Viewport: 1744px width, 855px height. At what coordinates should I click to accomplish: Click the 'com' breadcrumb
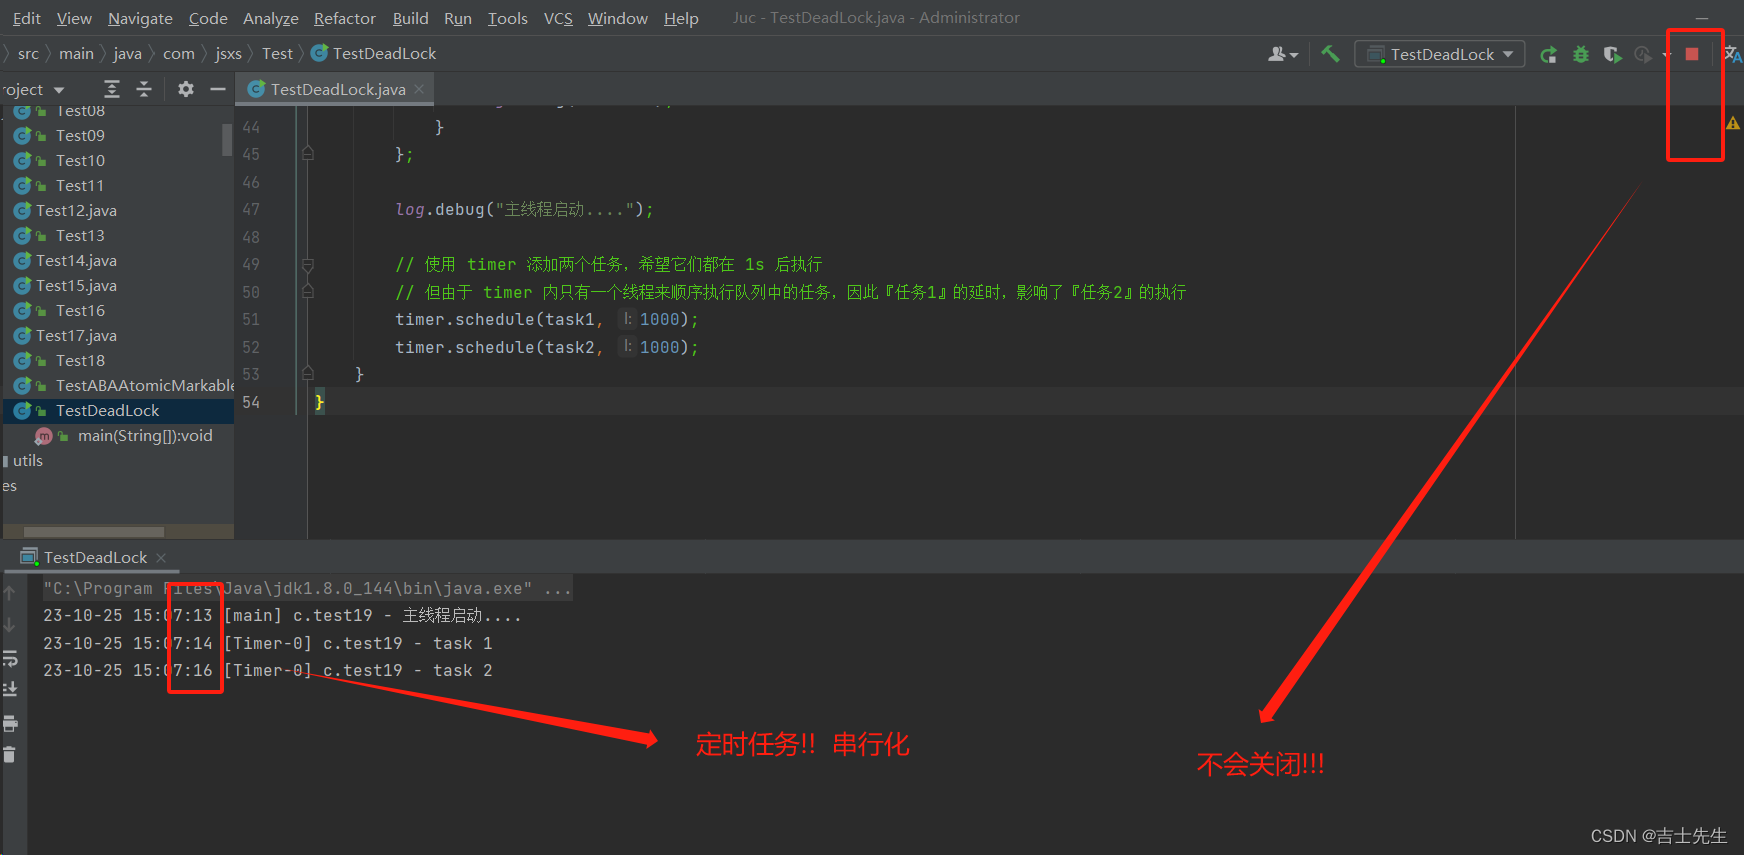coord(179,54)
